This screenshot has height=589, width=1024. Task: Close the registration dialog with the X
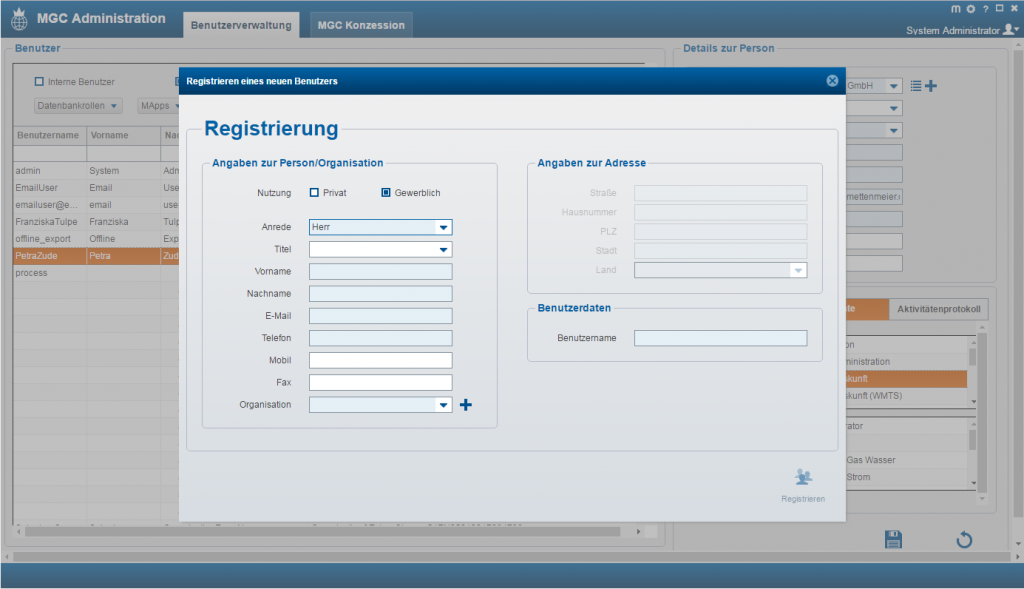point(832,81)
